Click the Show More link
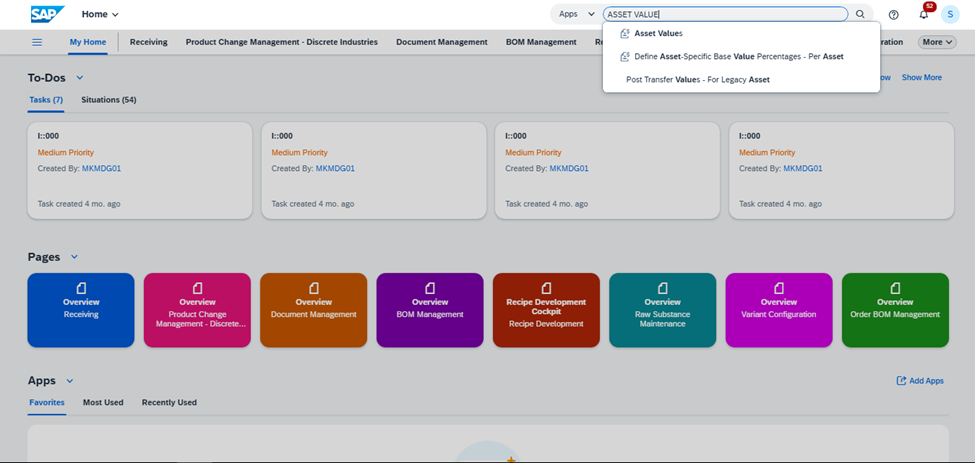 point(922,78)
